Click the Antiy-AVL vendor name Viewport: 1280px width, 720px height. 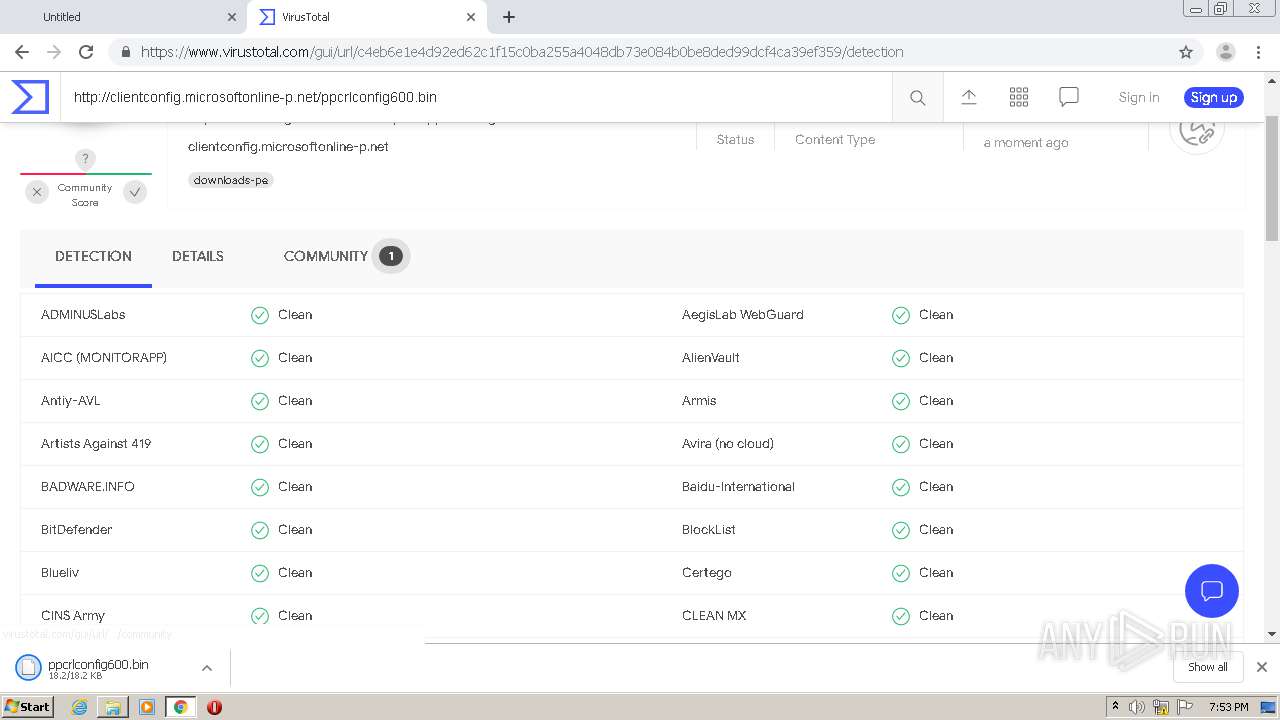point(71,400)
